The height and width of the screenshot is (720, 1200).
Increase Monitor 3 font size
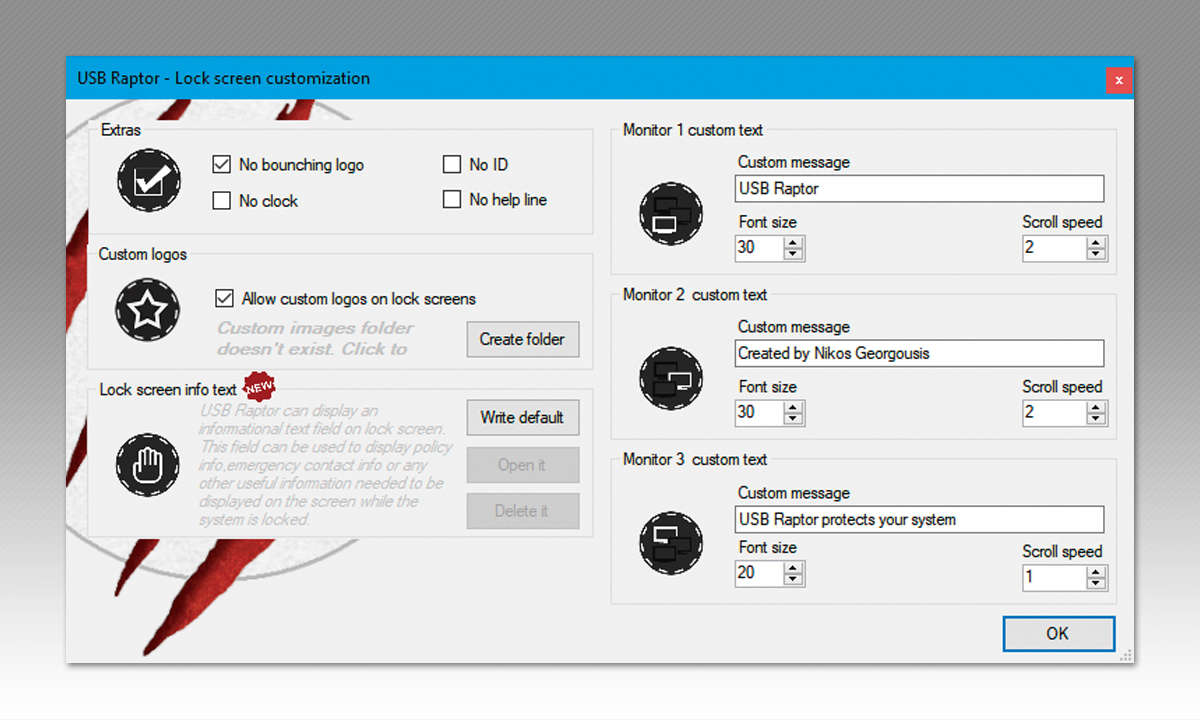[x=794, y=567]
